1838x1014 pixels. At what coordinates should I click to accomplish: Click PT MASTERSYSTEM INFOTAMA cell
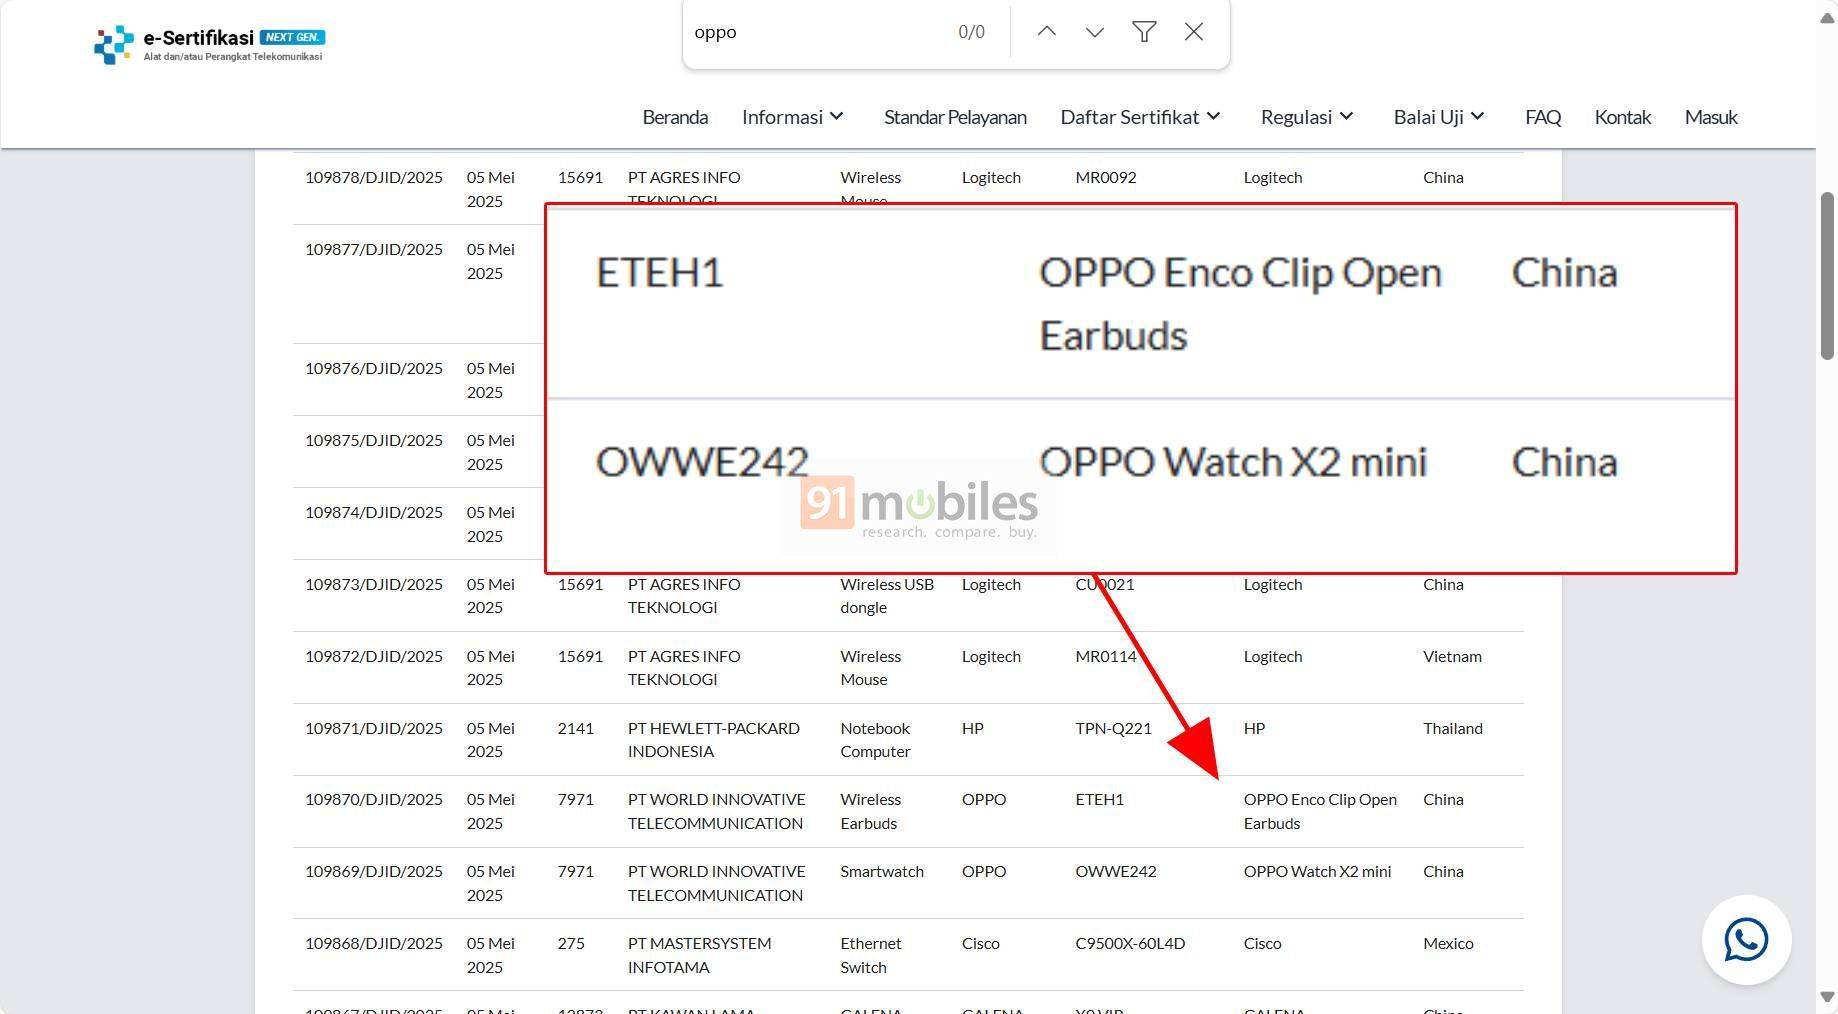pyautogui.click(x=699, y=956)
